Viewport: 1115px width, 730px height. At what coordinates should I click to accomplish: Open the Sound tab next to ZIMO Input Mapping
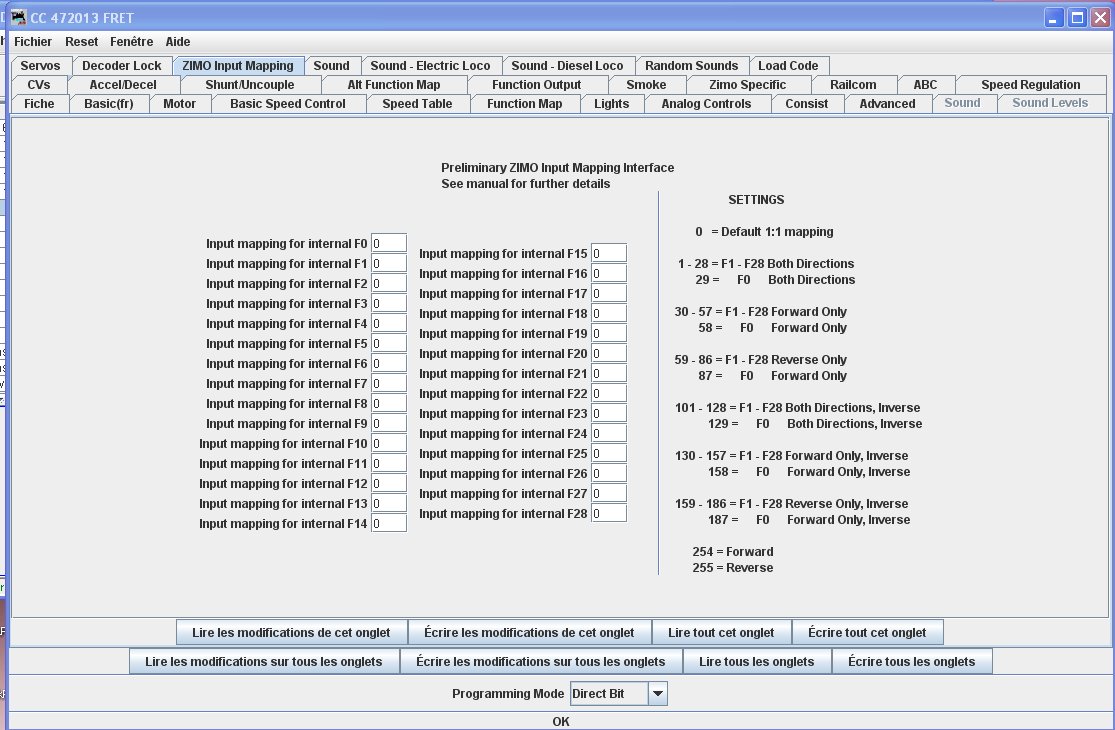click(x=331, y=65)
